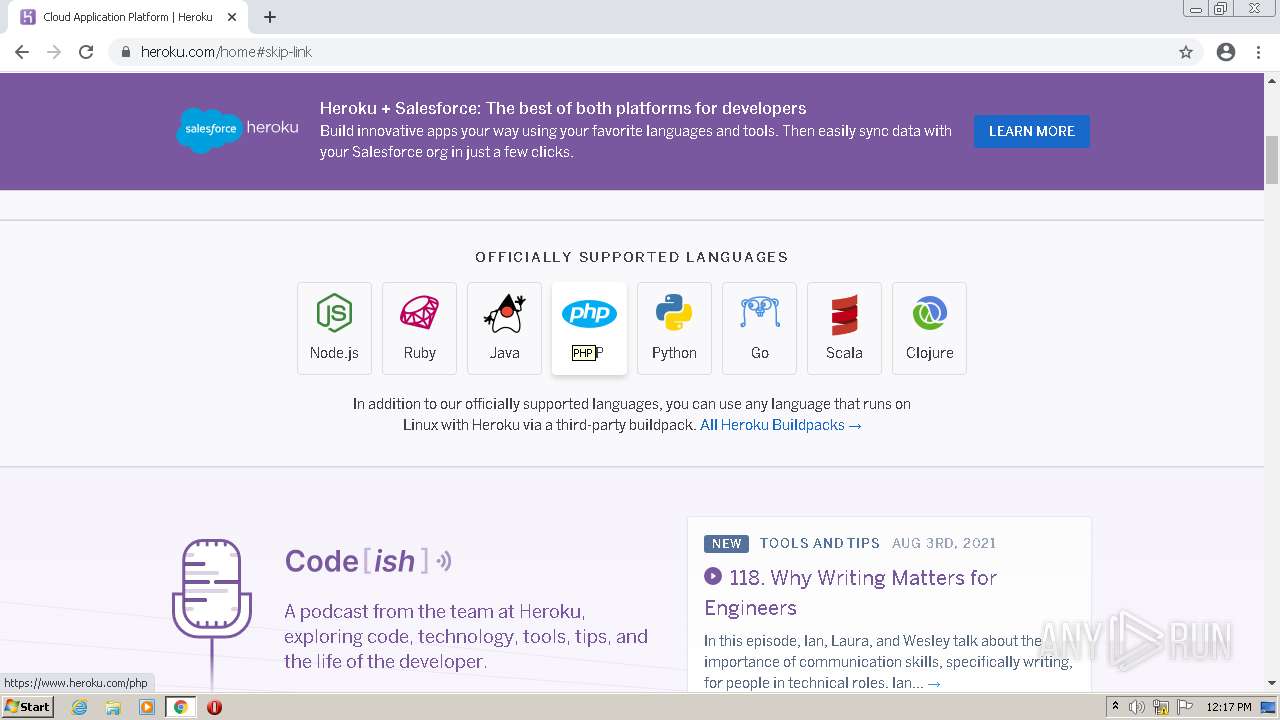The width and height of the screenshot is (1280, 720).
Task: Follow the arrow link after the episode description
Action: point(934,683)
